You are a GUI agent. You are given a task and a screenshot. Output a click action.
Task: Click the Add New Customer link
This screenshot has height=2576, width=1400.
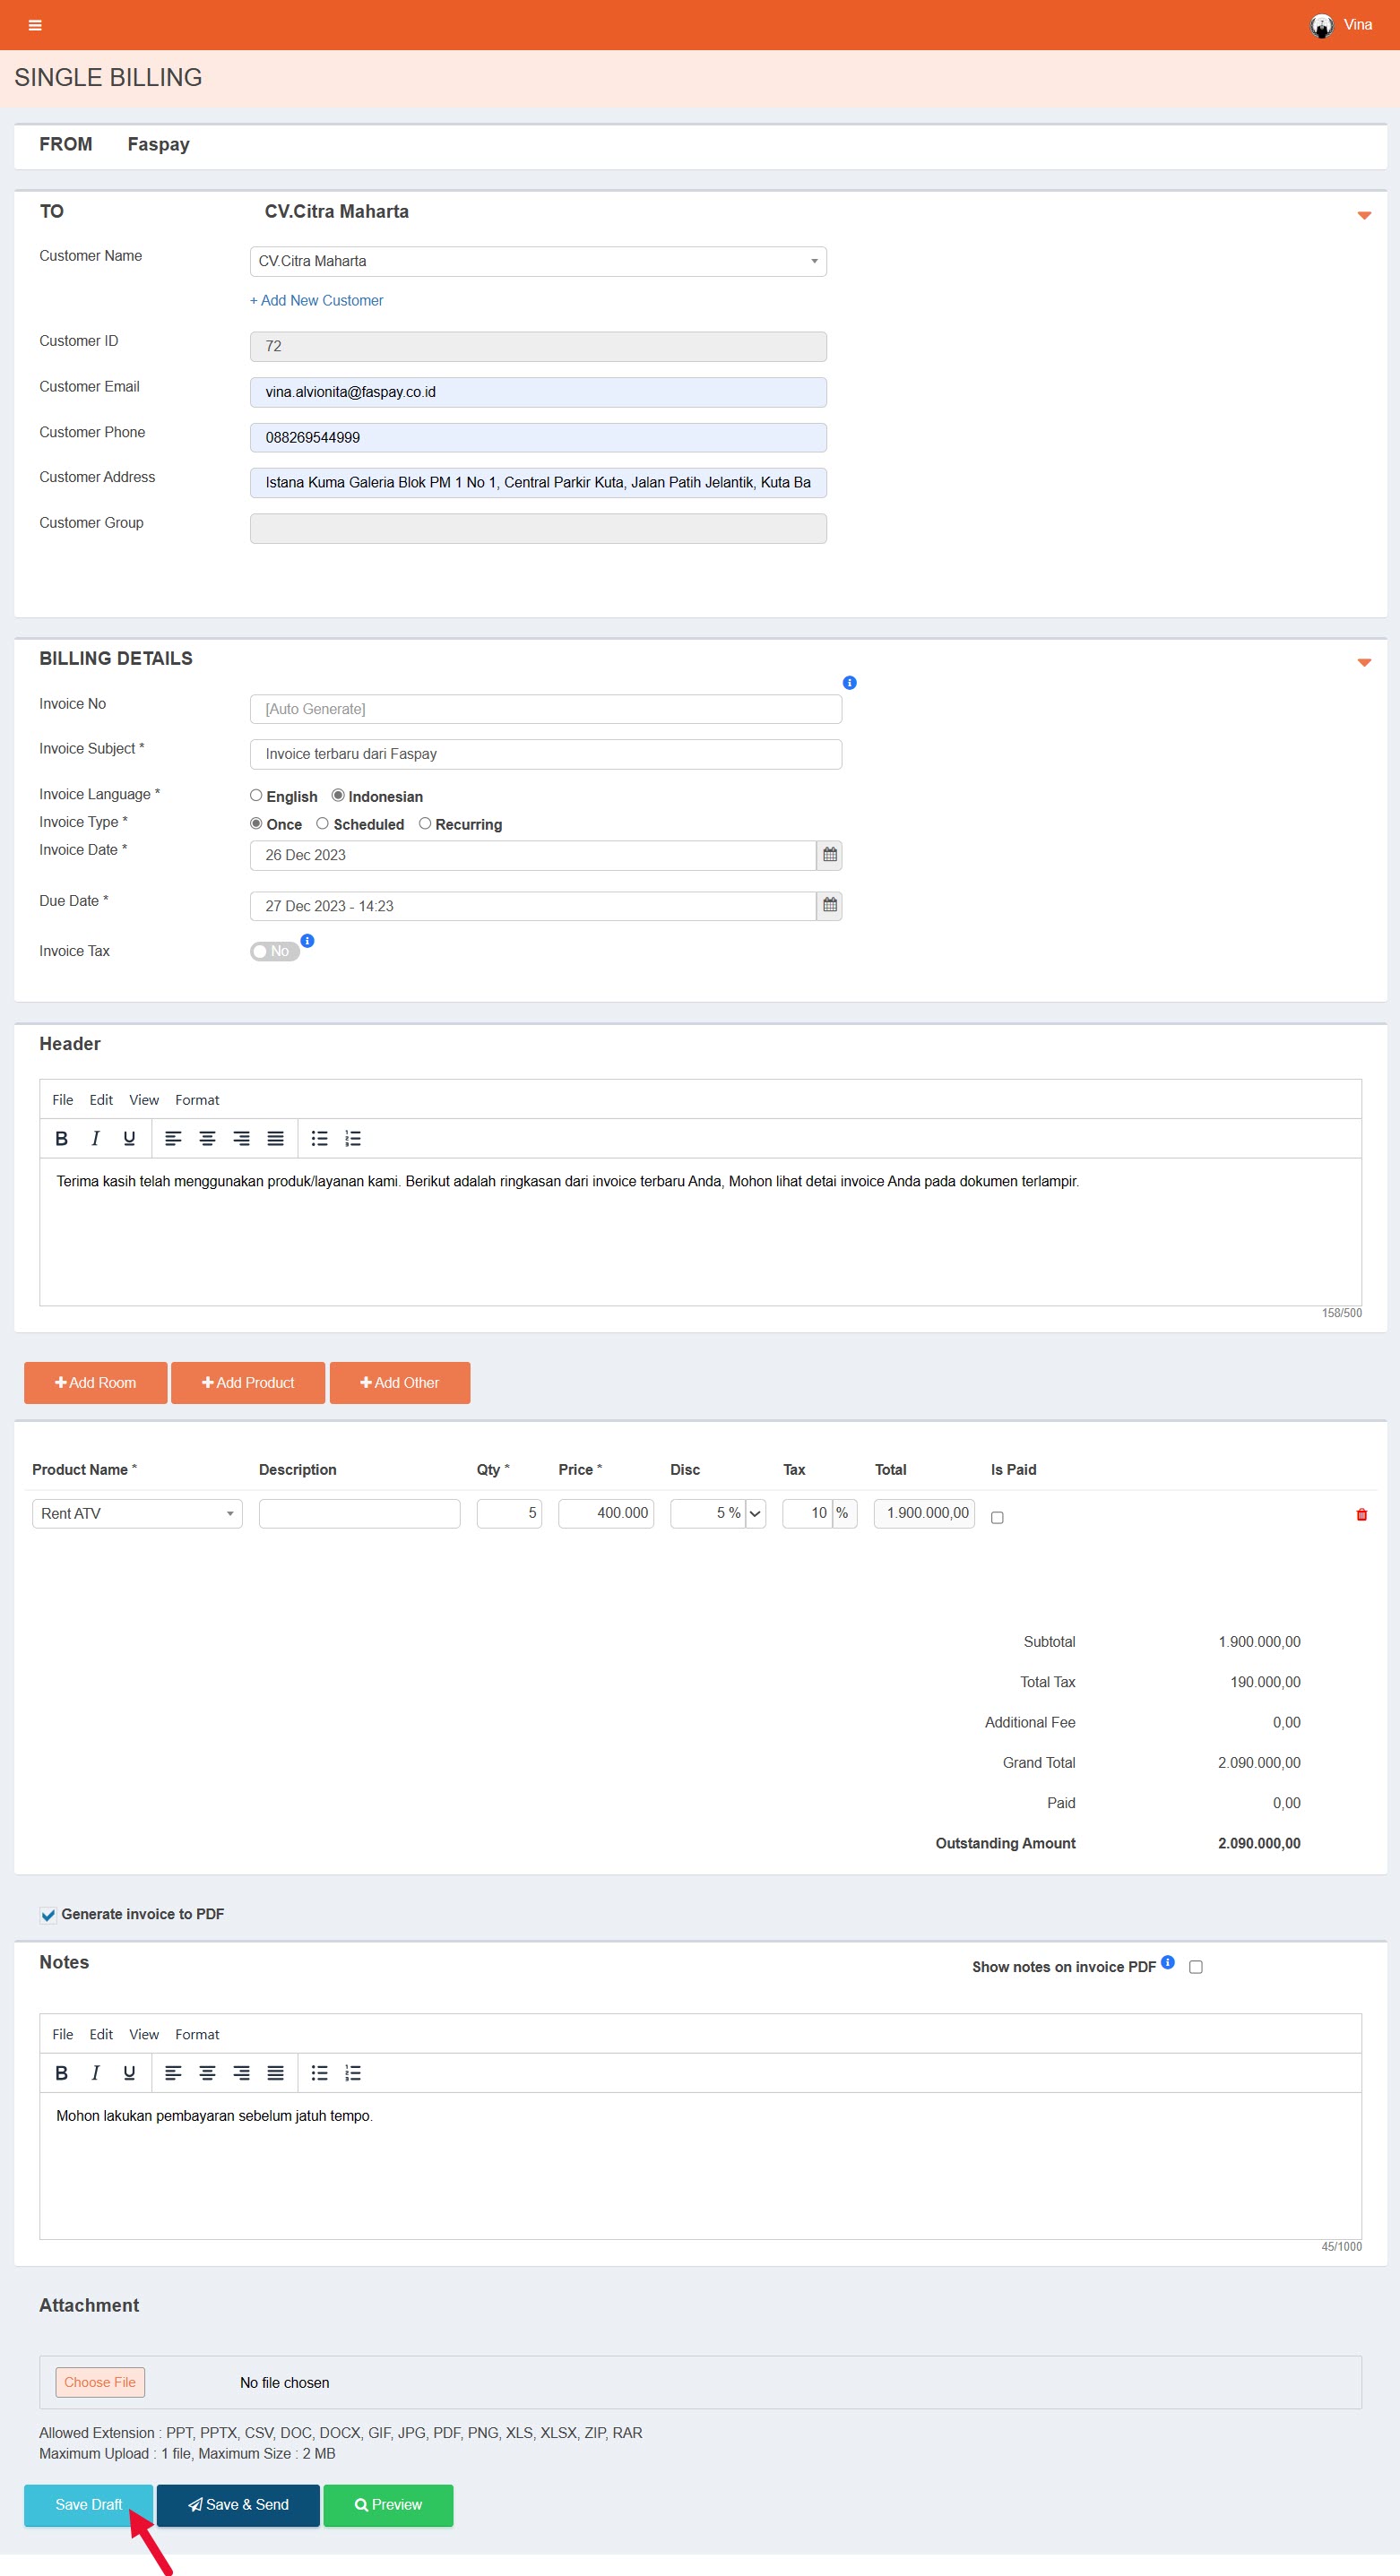(x=316, y=300)
